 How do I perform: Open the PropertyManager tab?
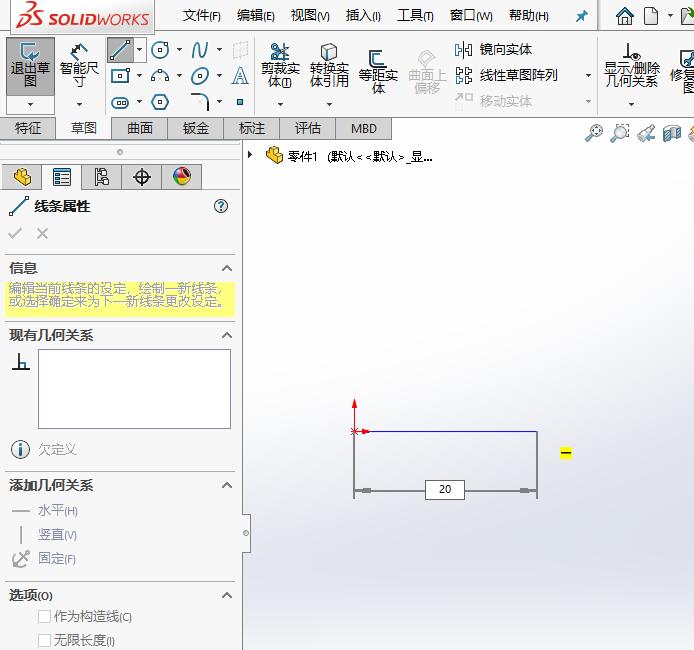(62, 177)
